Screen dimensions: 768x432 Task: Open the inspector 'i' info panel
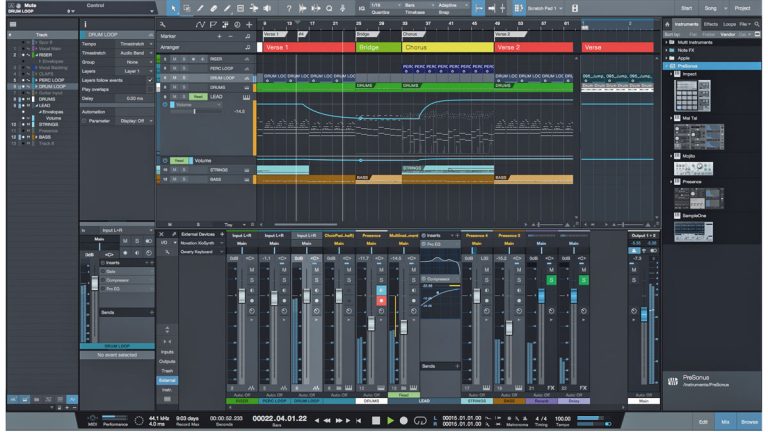85,22
